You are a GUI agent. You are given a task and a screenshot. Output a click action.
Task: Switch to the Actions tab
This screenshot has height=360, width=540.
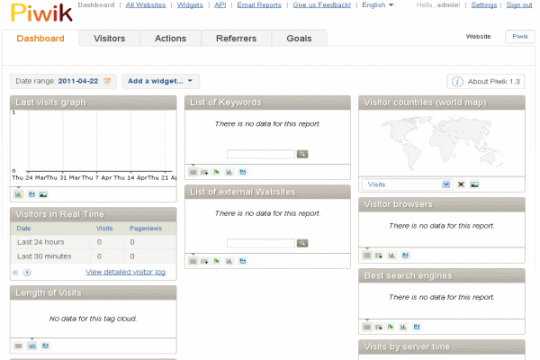coord(170,38)
